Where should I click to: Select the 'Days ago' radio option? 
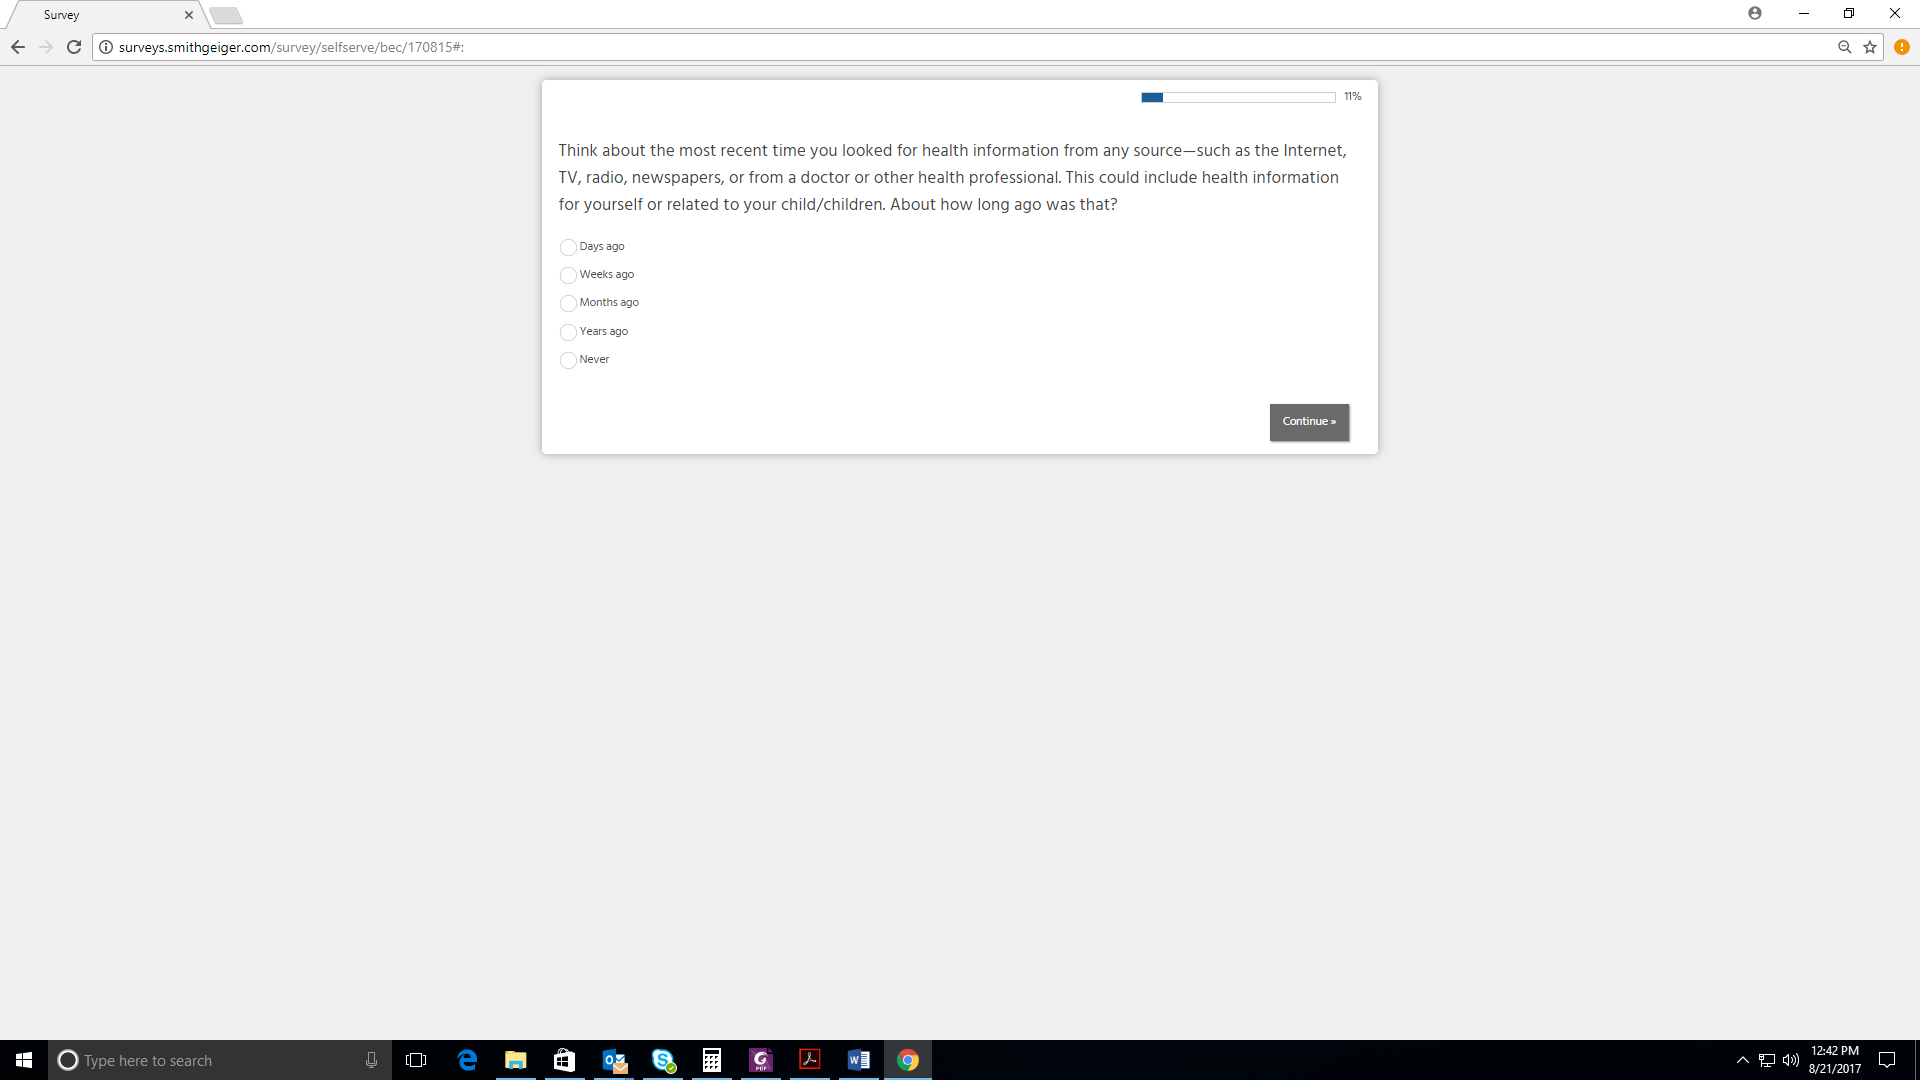point(568,247)
